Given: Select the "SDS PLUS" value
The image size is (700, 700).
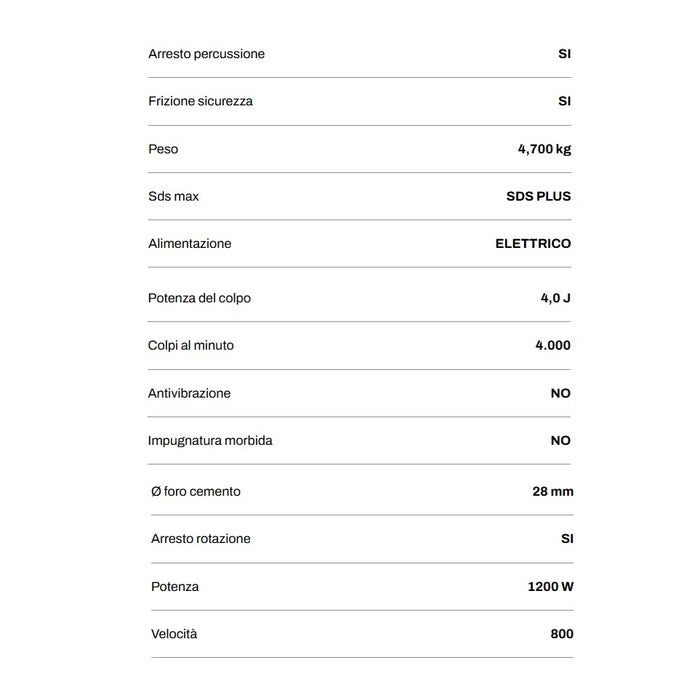Looking at the screenshot, I should pyautogui.click(x=538, y=196).
